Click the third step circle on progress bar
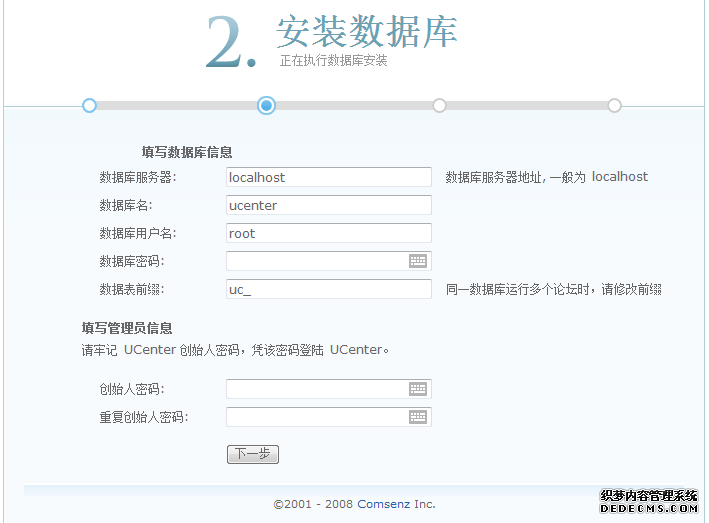 pos(439,105)
